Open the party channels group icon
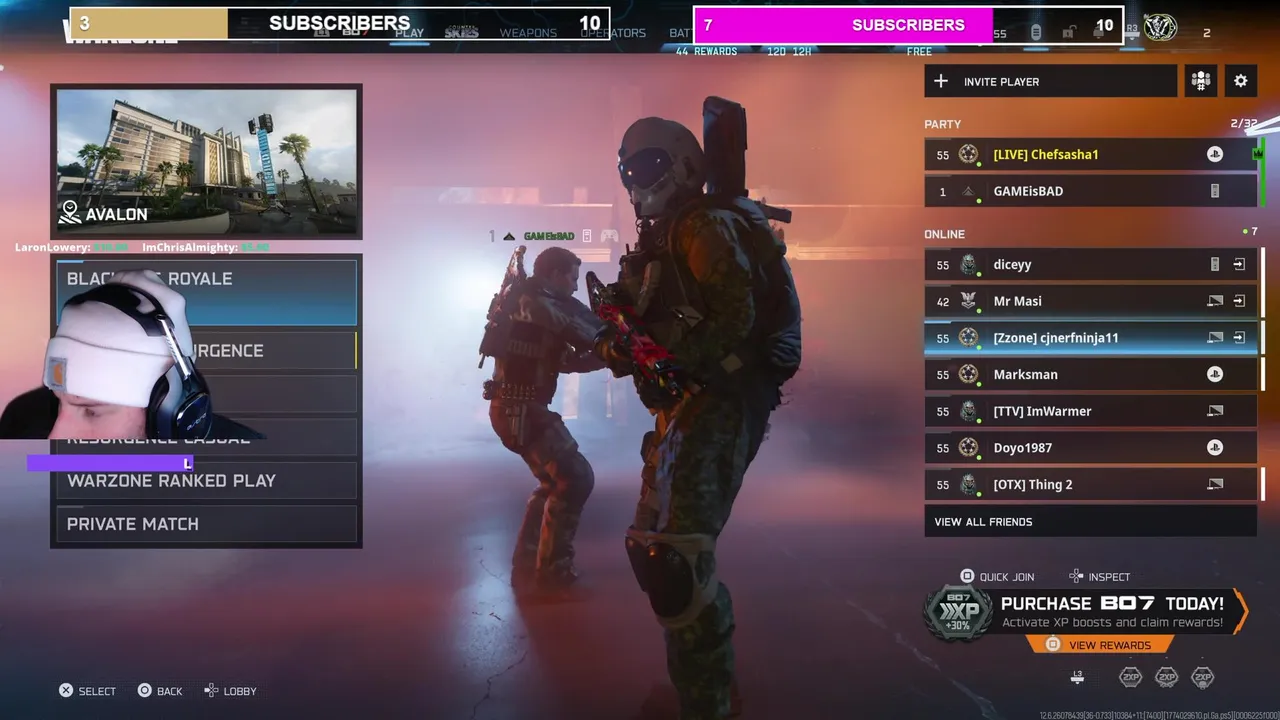Screen dimensions: 1280x720 [1201, 81]
